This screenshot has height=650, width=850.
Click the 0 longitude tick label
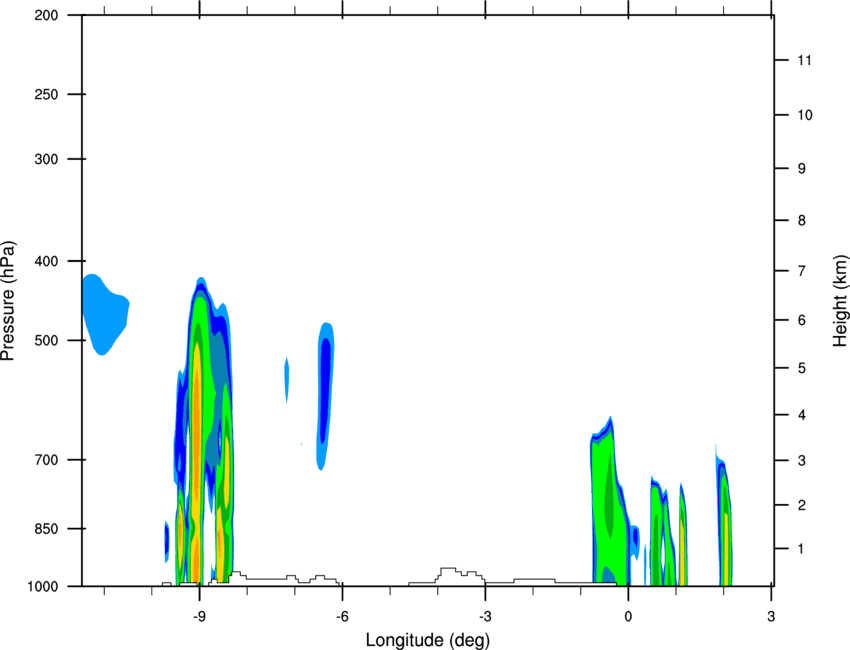point(628,616)
